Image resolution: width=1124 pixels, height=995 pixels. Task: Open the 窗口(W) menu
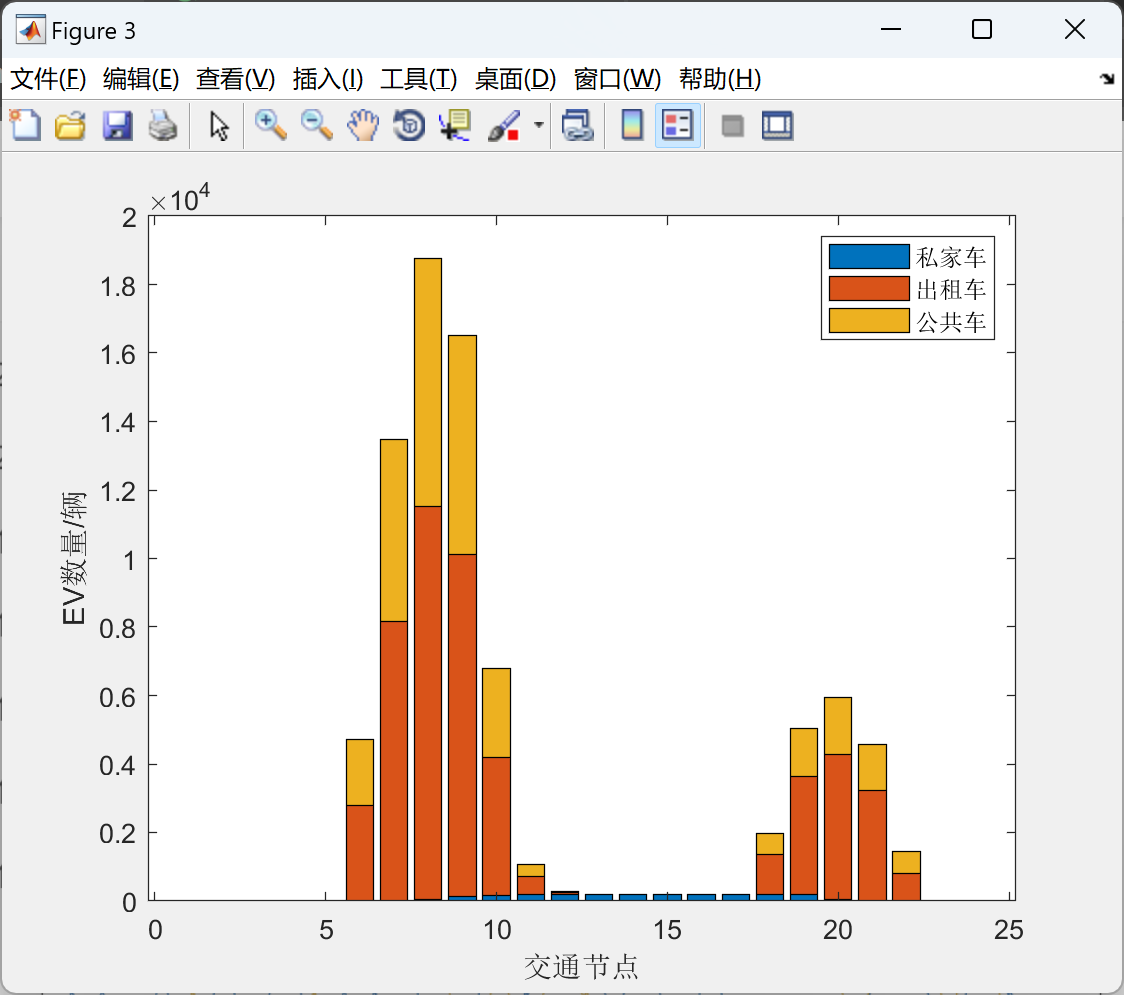617,79
